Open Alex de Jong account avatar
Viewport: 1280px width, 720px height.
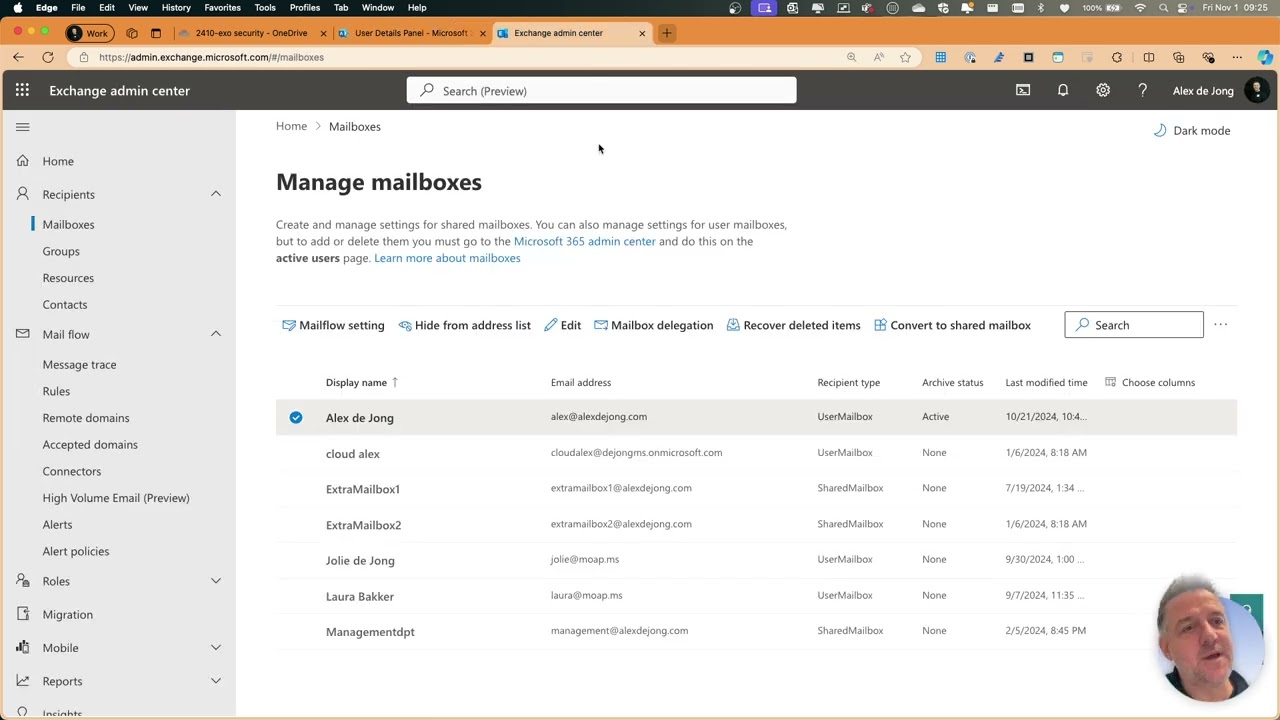tap(1257, 90)
